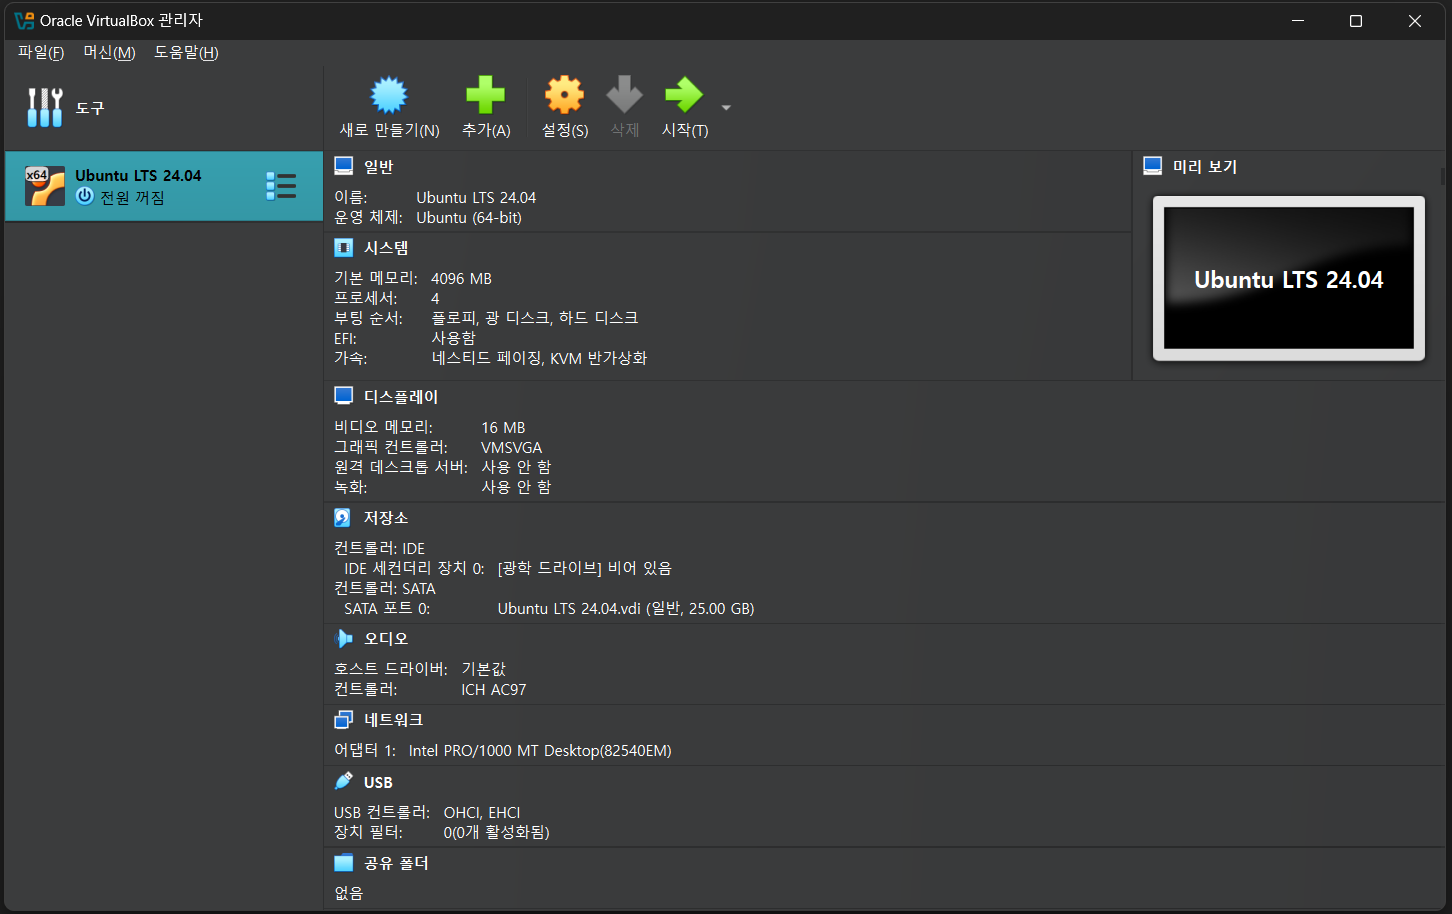
Task: Click the 오디오 speaker icon
Action: pyautogui.click(x=344, y=638)
